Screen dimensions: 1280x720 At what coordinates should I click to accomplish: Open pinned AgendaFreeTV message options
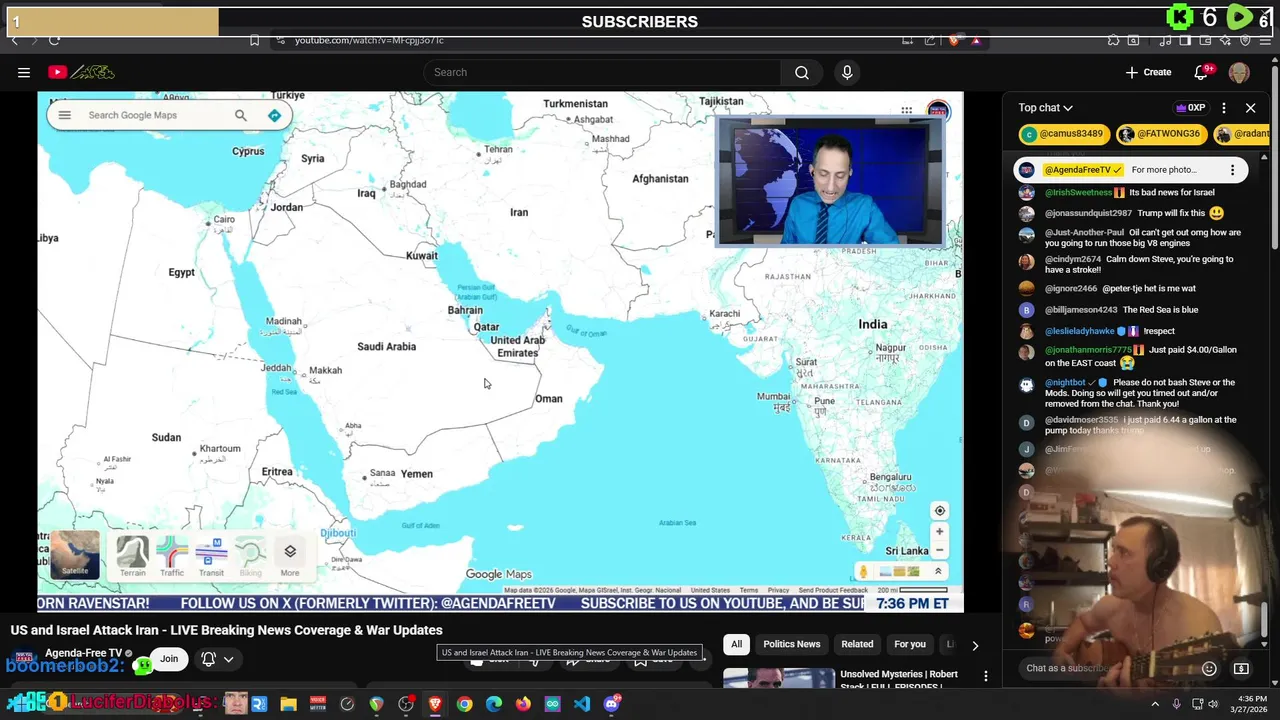pyautogui.click(x=1232, y=170)
